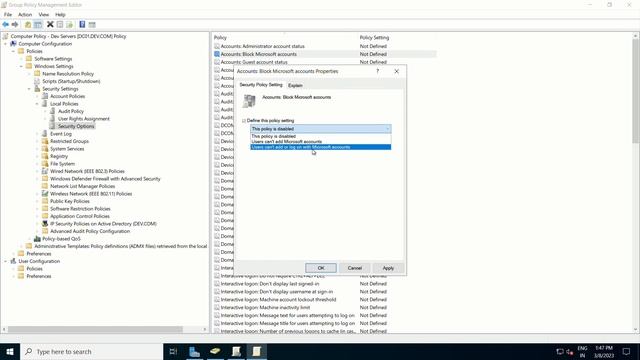Click the Computer Configuration icon in tree

[x=13, y=44]
